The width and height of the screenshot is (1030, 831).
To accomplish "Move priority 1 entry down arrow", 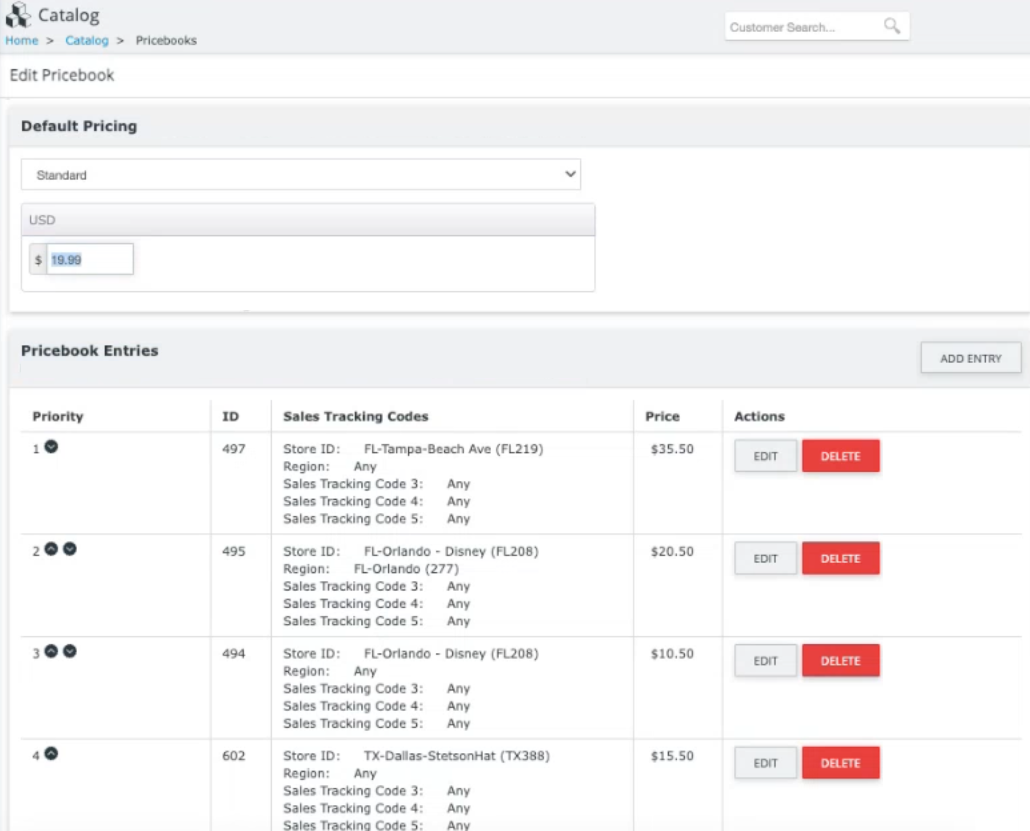I will (51, 447).
